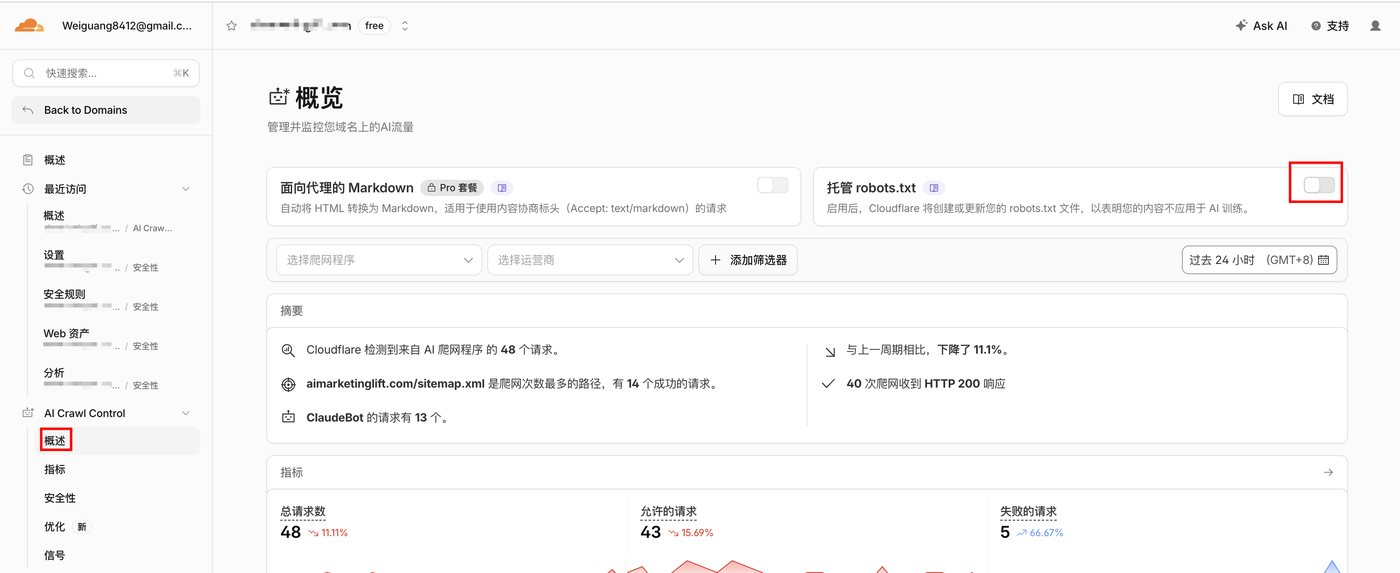This screenshot has height=573, width=1400.
Task: Click the 失败的请求 metric label
Action: (x=1028, y=511)
